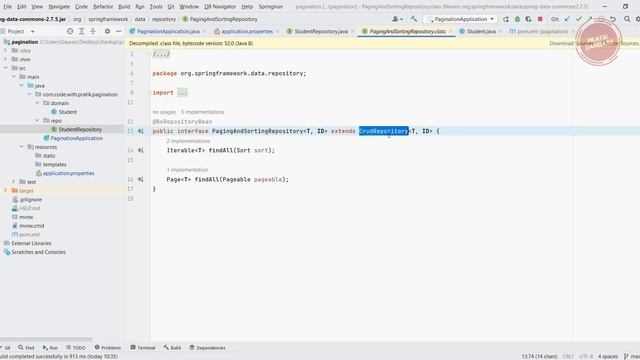This screenshot has width=640, height=360.
Task: Open the Dependencies tool window
Action: 207,348
